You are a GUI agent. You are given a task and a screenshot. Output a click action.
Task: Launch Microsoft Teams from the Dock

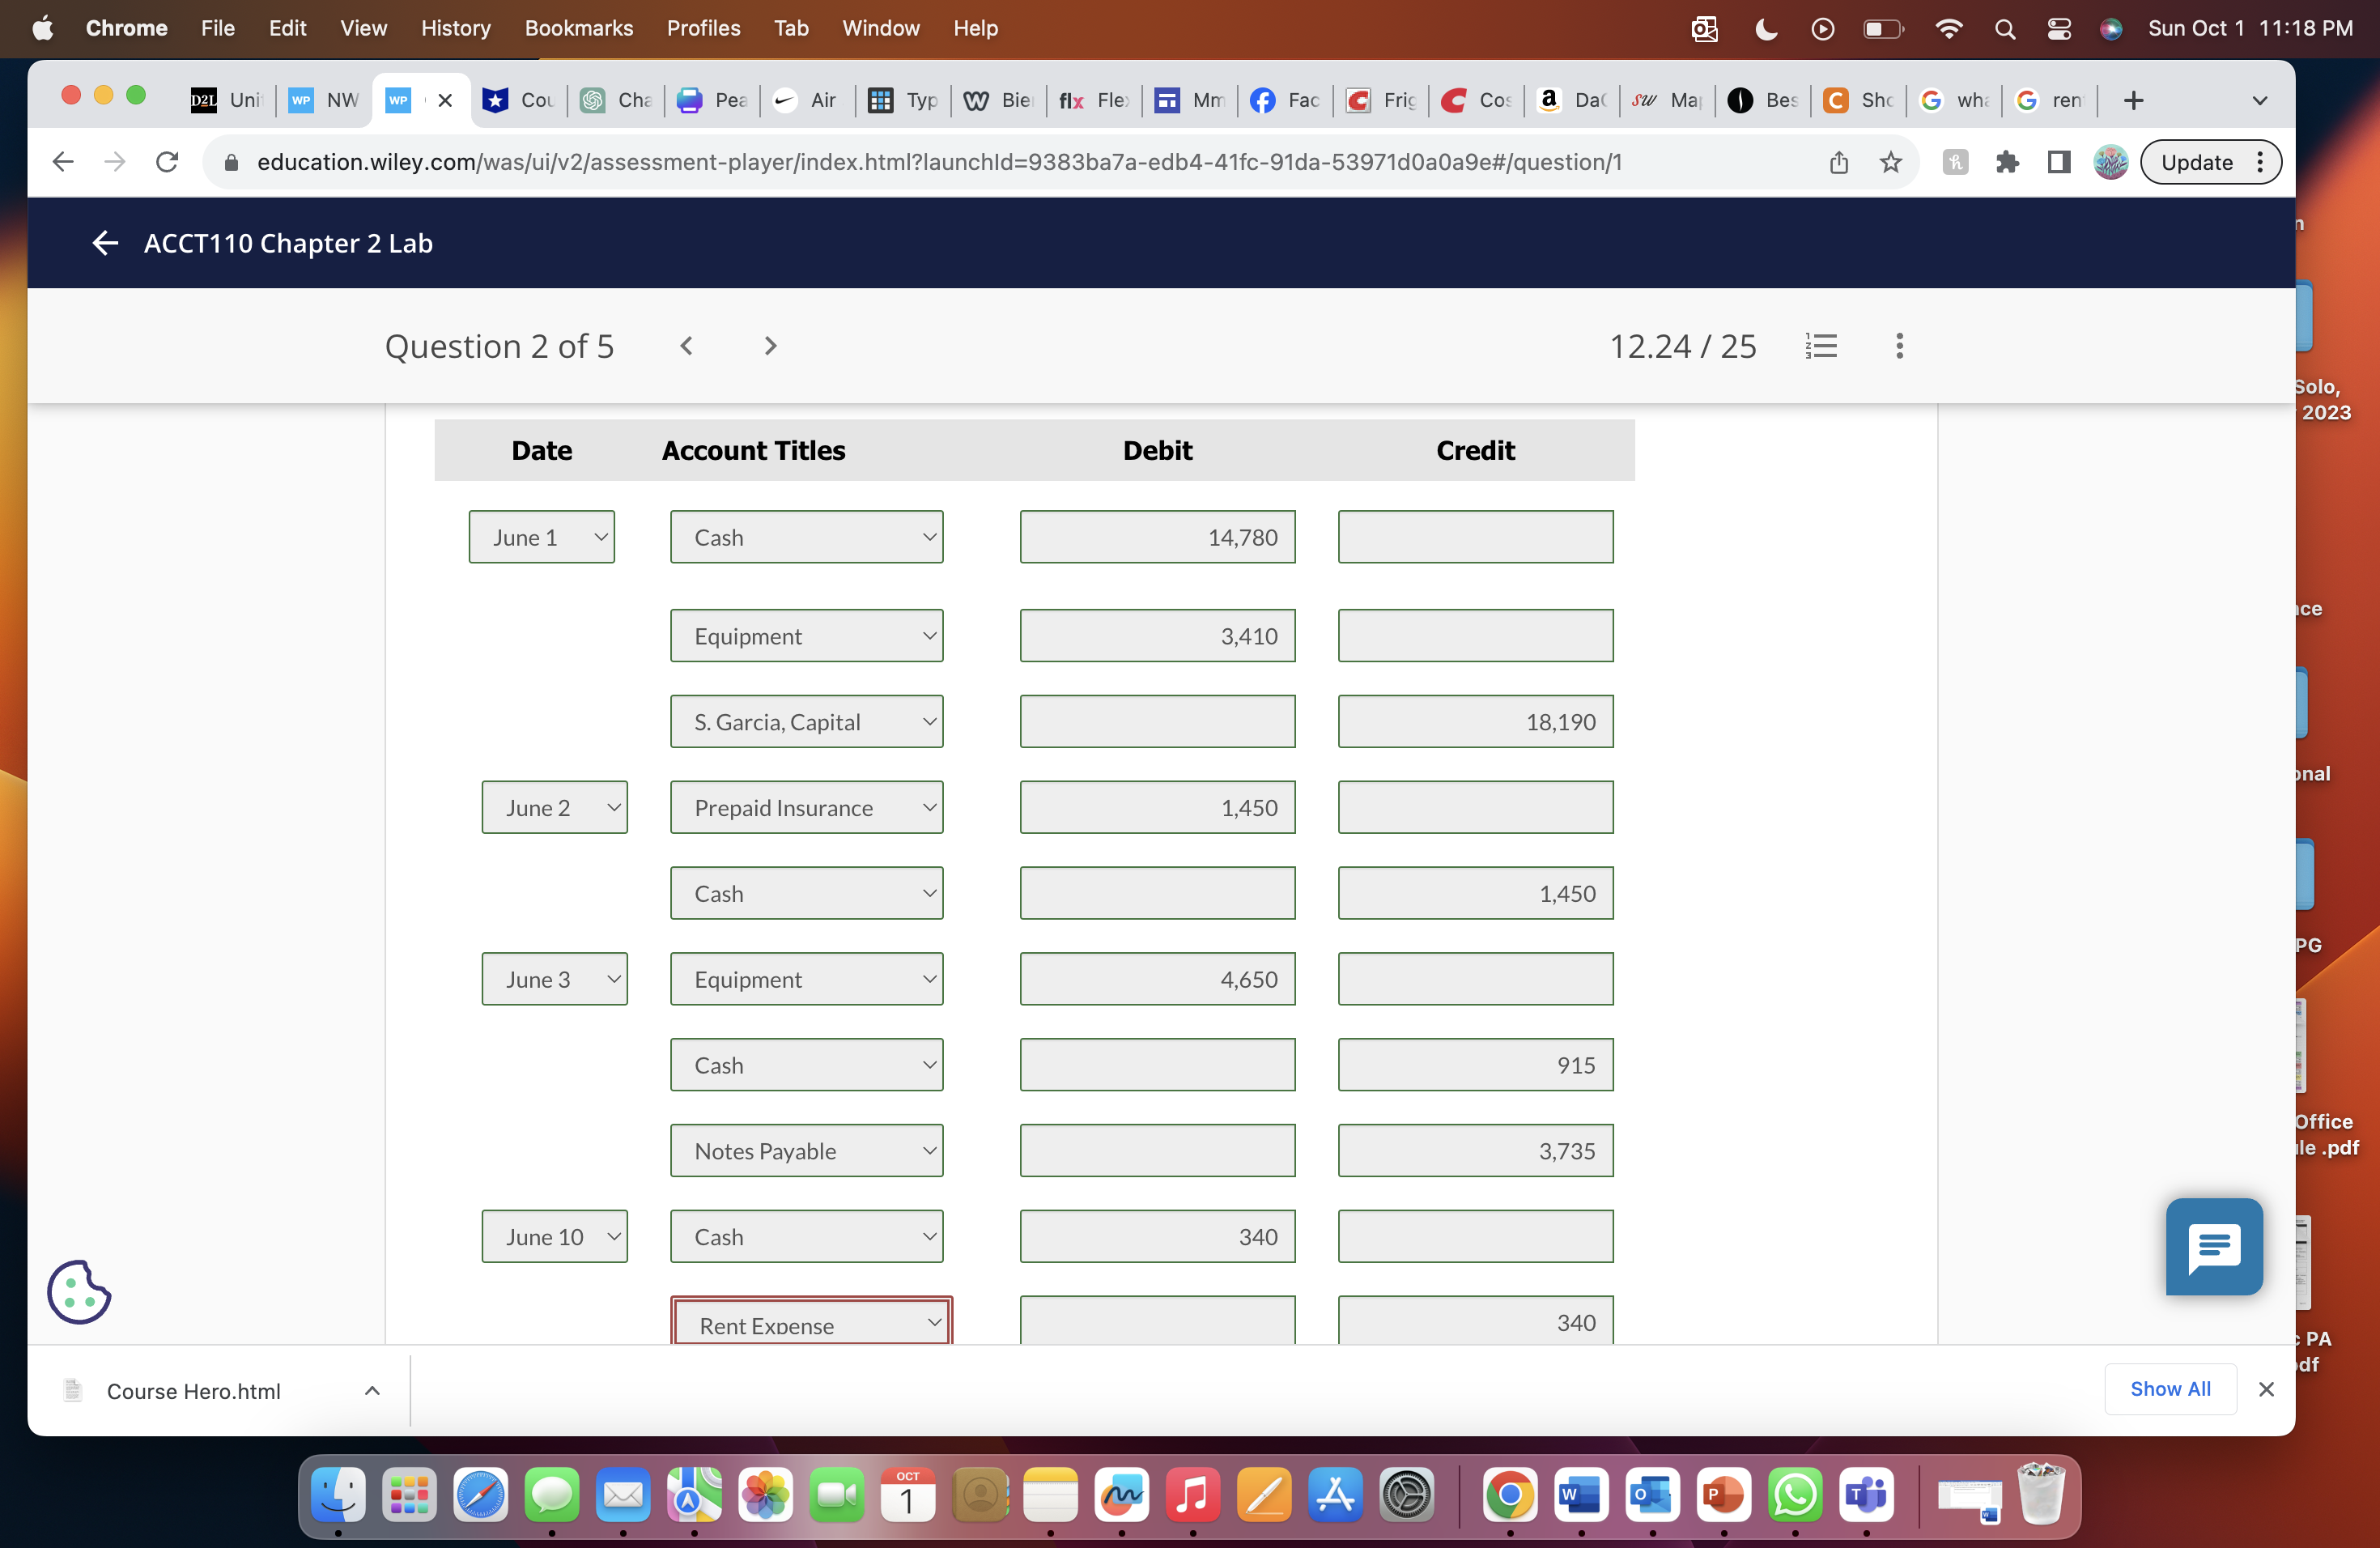tap(1866, 1495)
